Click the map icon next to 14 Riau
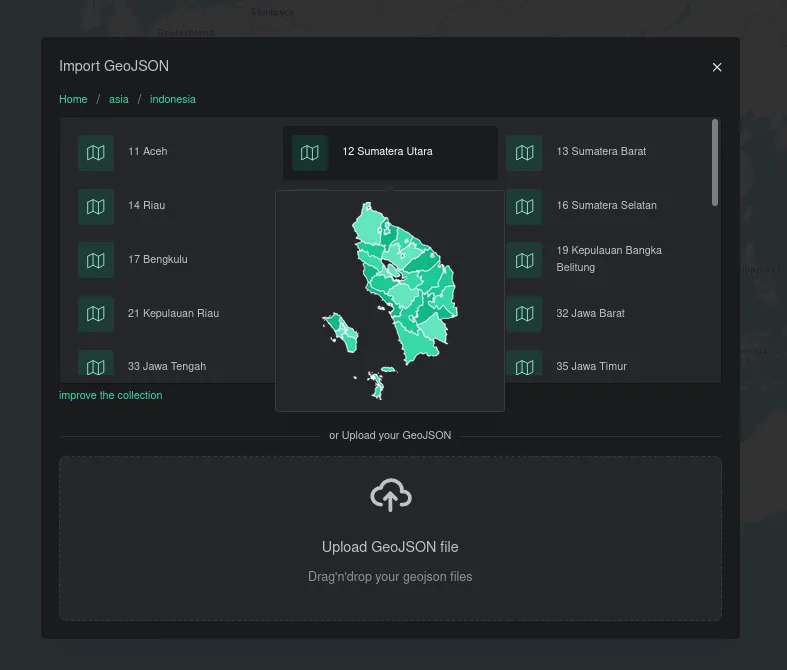Viewport: 787px width, 670px height. pyautogui.click(x=96, y=207)
